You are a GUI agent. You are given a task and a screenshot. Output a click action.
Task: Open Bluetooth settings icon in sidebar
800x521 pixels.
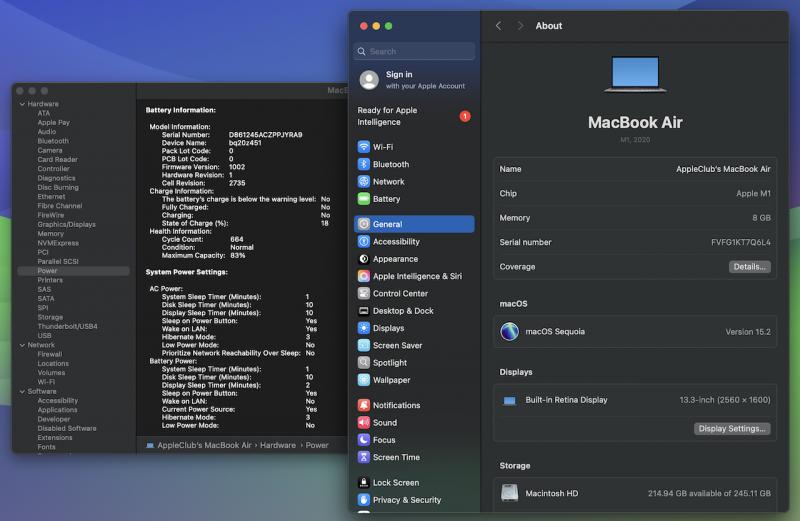(363, 164)
